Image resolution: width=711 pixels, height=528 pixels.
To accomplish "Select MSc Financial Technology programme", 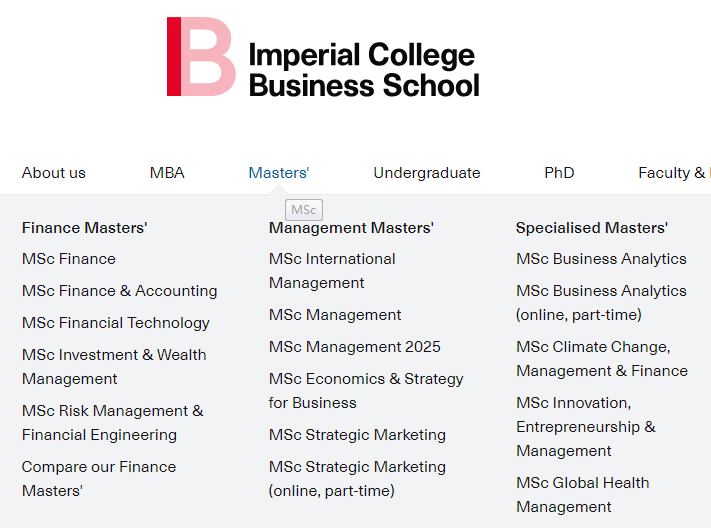I will click(116, 323).
